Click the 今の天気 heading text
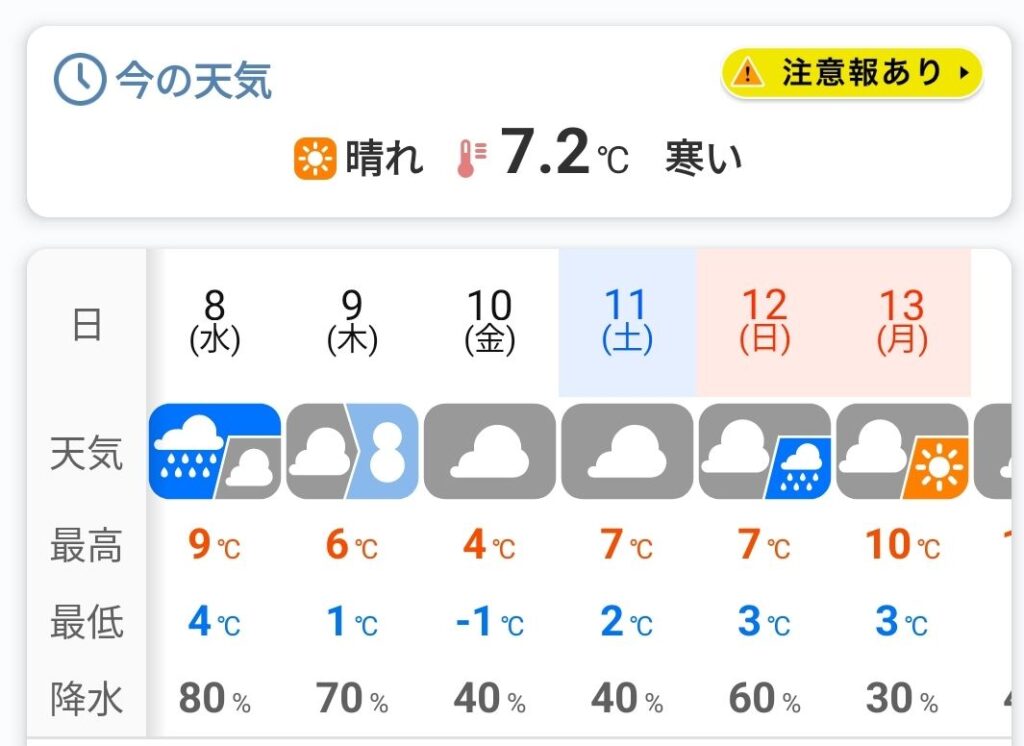The image size is (1024, 746). [193, 80]
